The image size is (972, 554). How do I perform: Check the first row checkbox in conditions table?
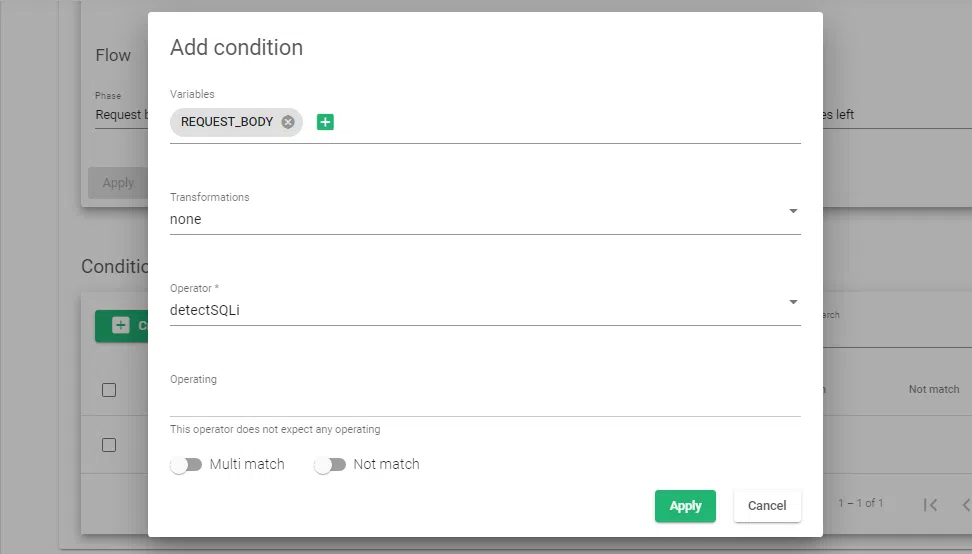[109, 445]
